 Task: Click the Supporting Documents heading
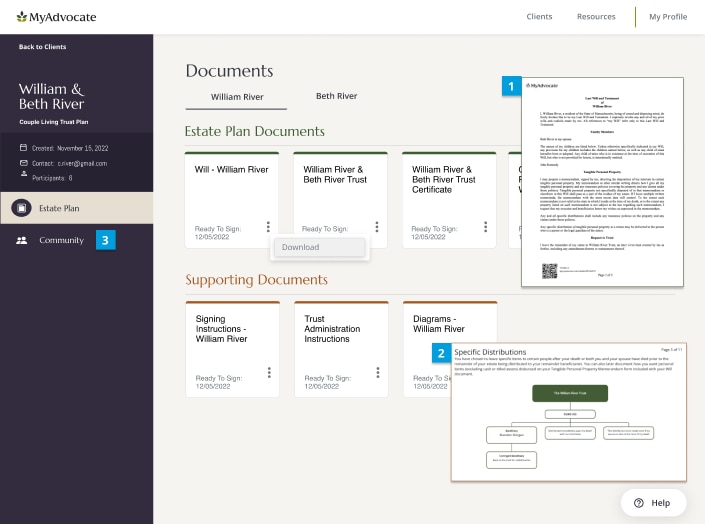pos(256,279)
